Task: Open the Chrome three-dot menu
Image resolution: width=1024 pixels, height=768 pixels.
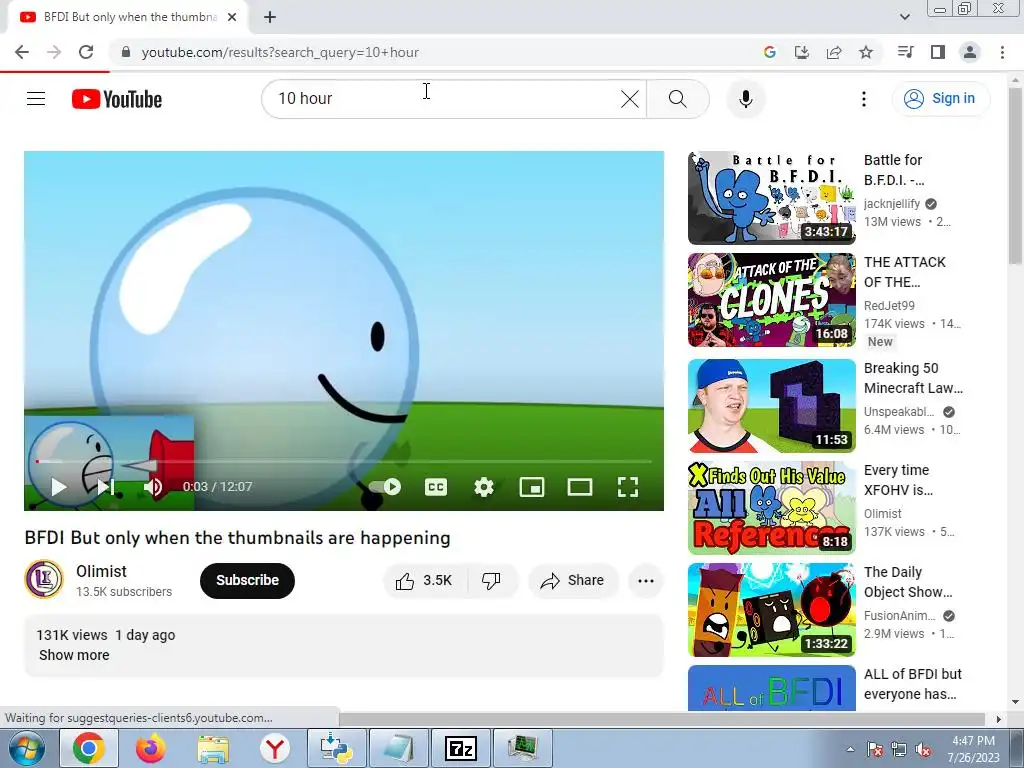Action: point(1002,52)
